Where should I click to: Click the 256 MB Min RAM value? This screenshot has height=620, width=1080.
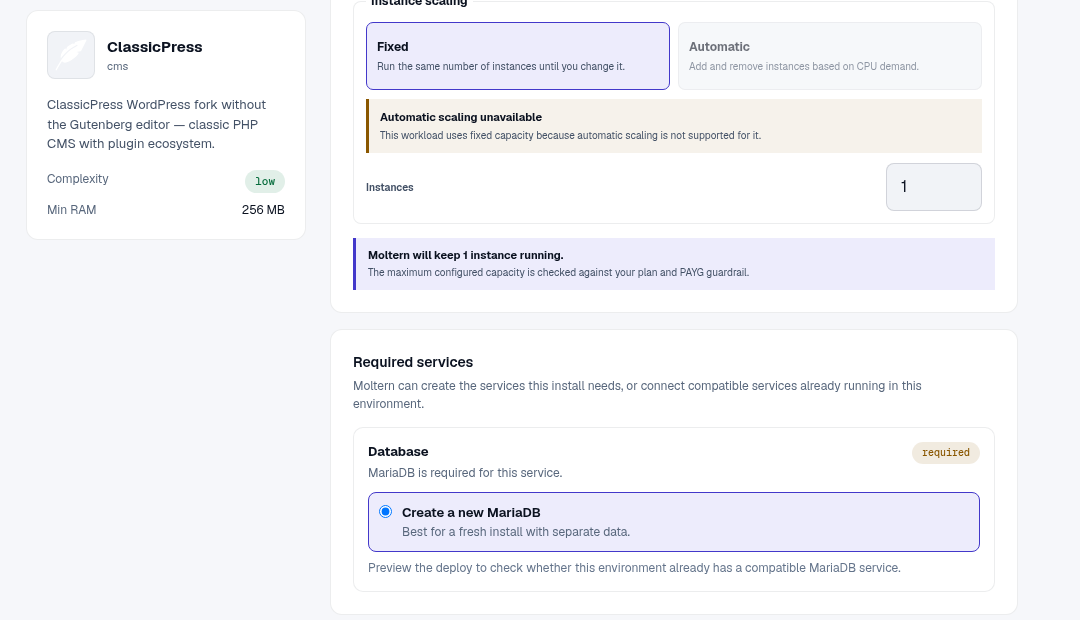pyautogui.click(x=263, y=209)
